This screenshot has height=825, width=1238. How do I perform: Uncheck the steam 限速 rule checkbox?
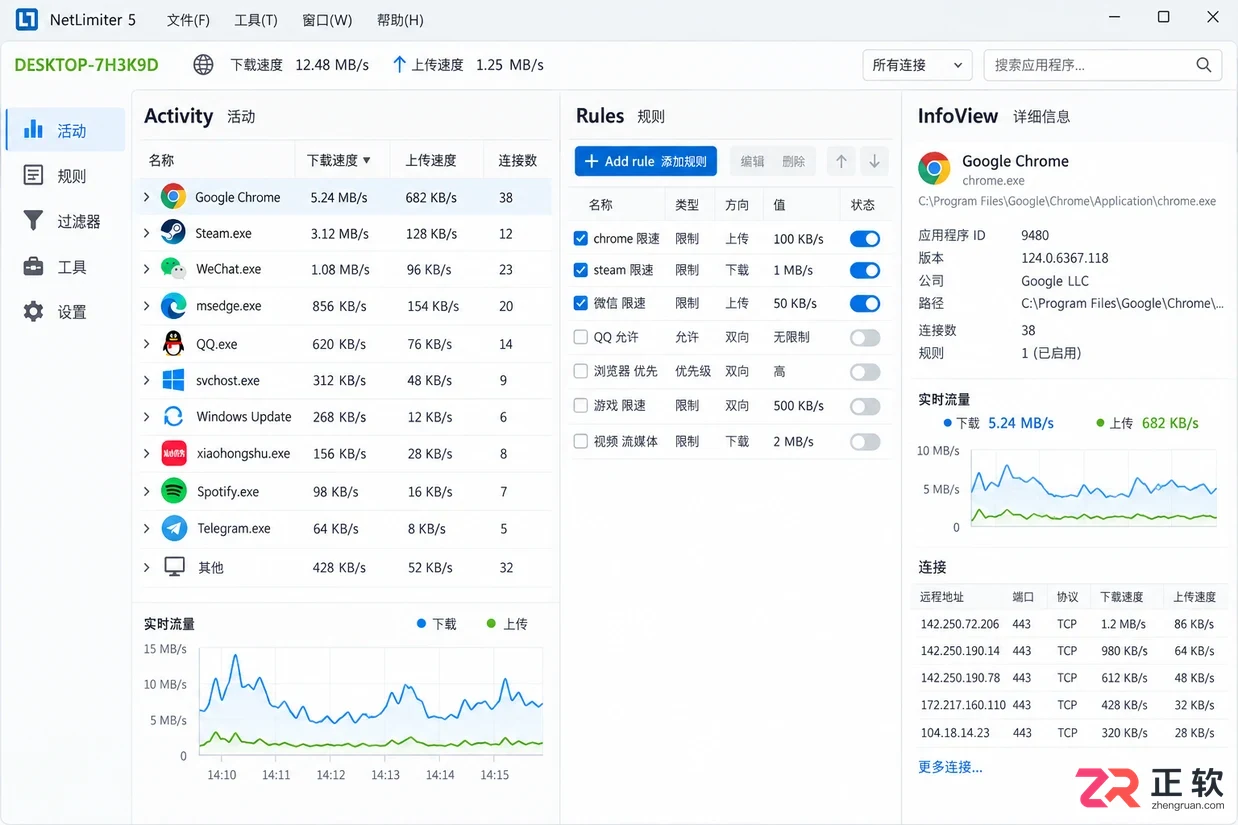coord(580,270)
